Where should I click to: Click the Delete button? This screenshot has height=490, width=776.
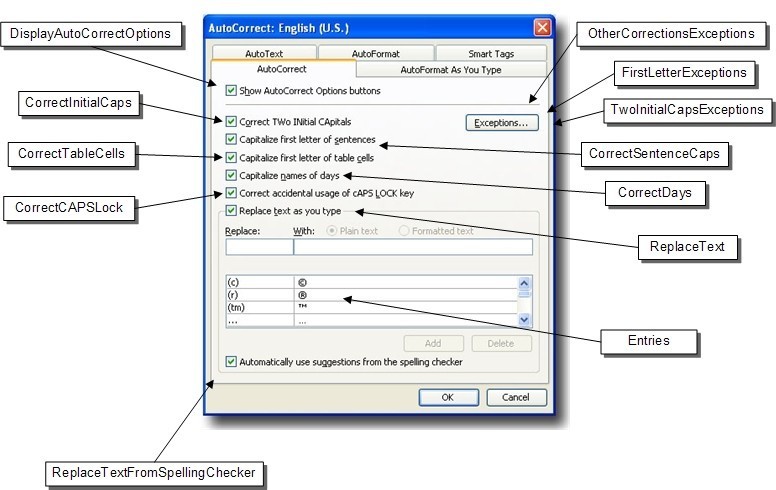tap(501, 343)
